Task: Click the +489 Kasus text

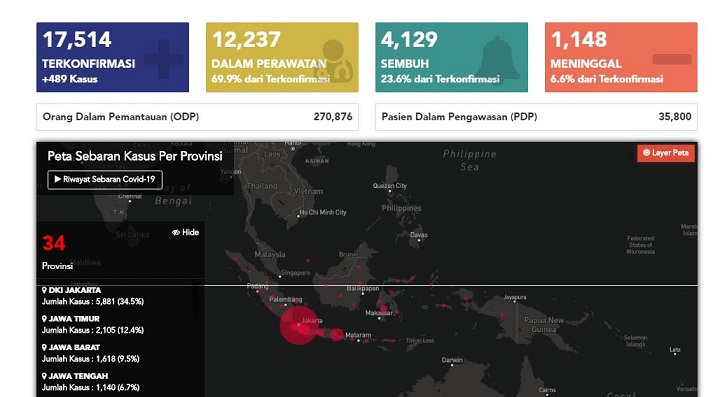Action: click(x=70, y=79)
